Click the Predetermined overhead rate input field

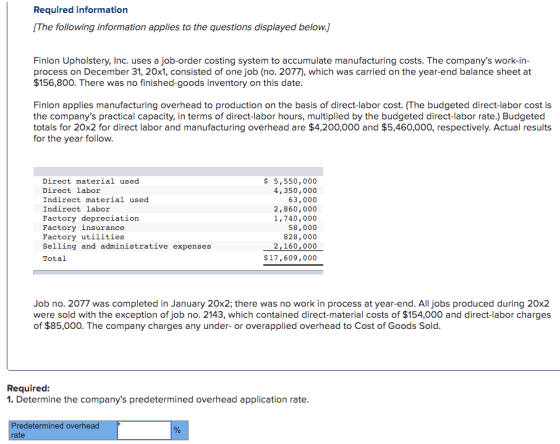[x=144, y=430]
